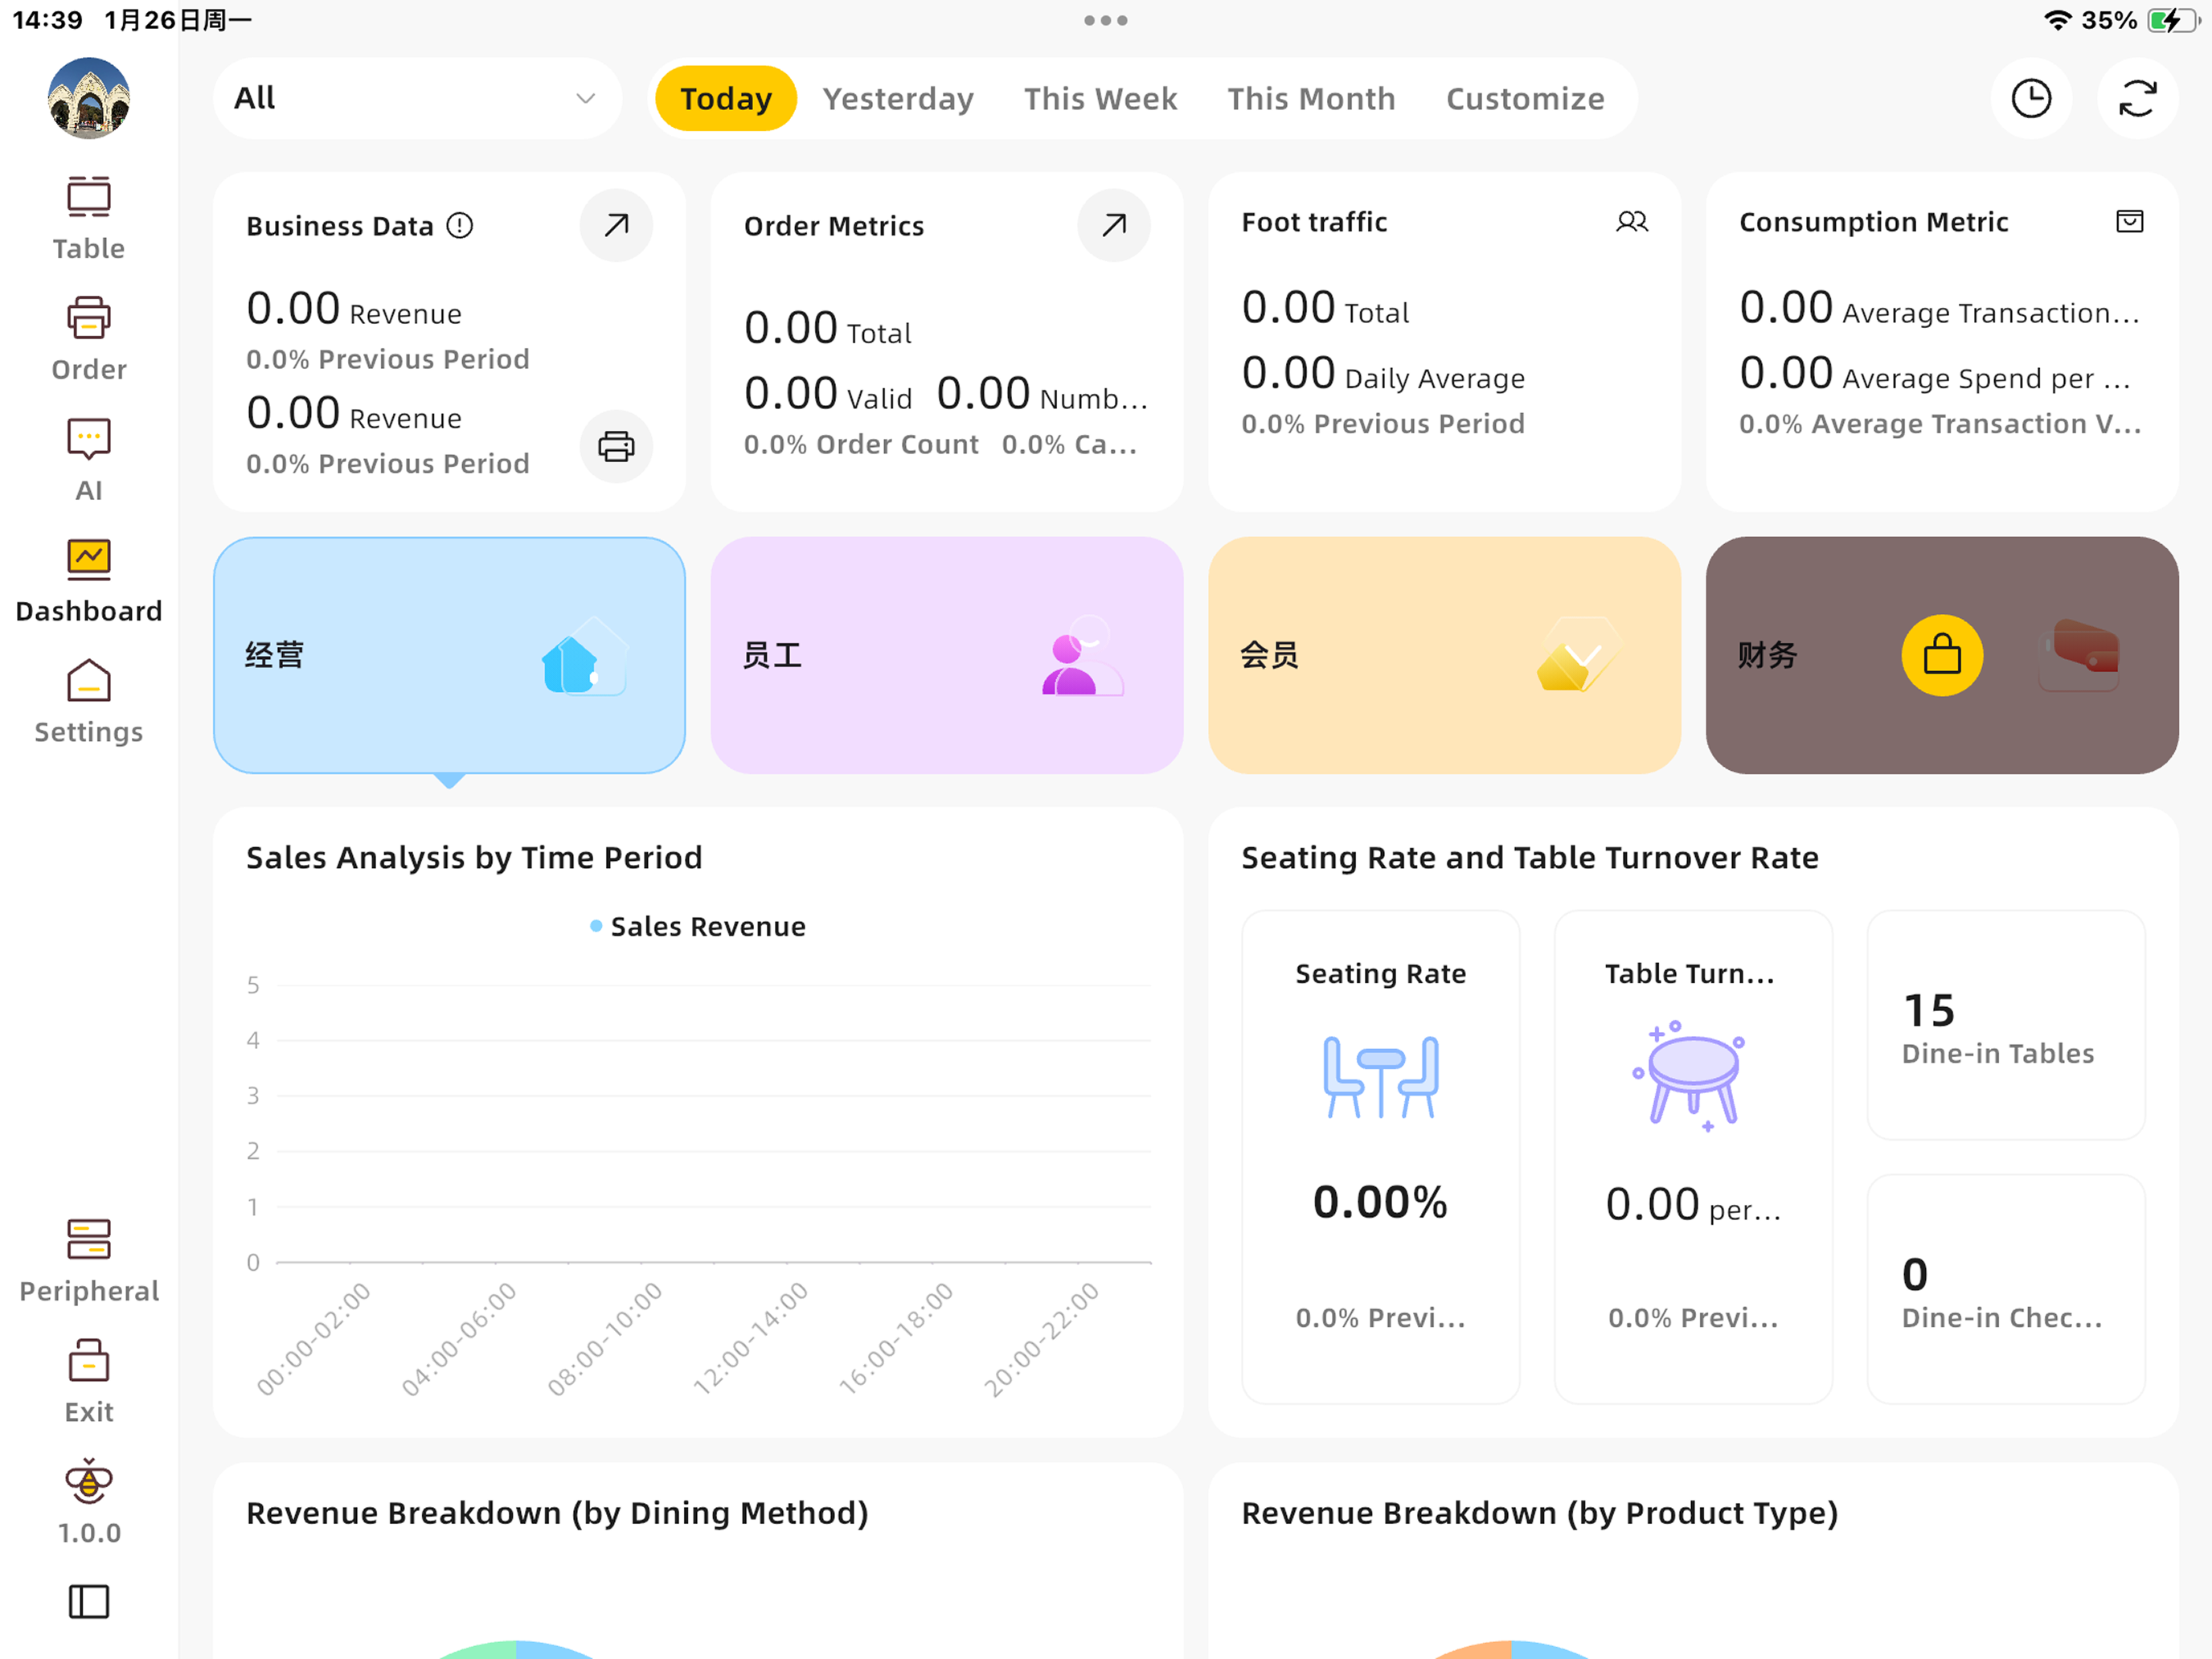2212x1659 pixels.
Task: Refresh the dashboard data
Action: [2138, 98]
